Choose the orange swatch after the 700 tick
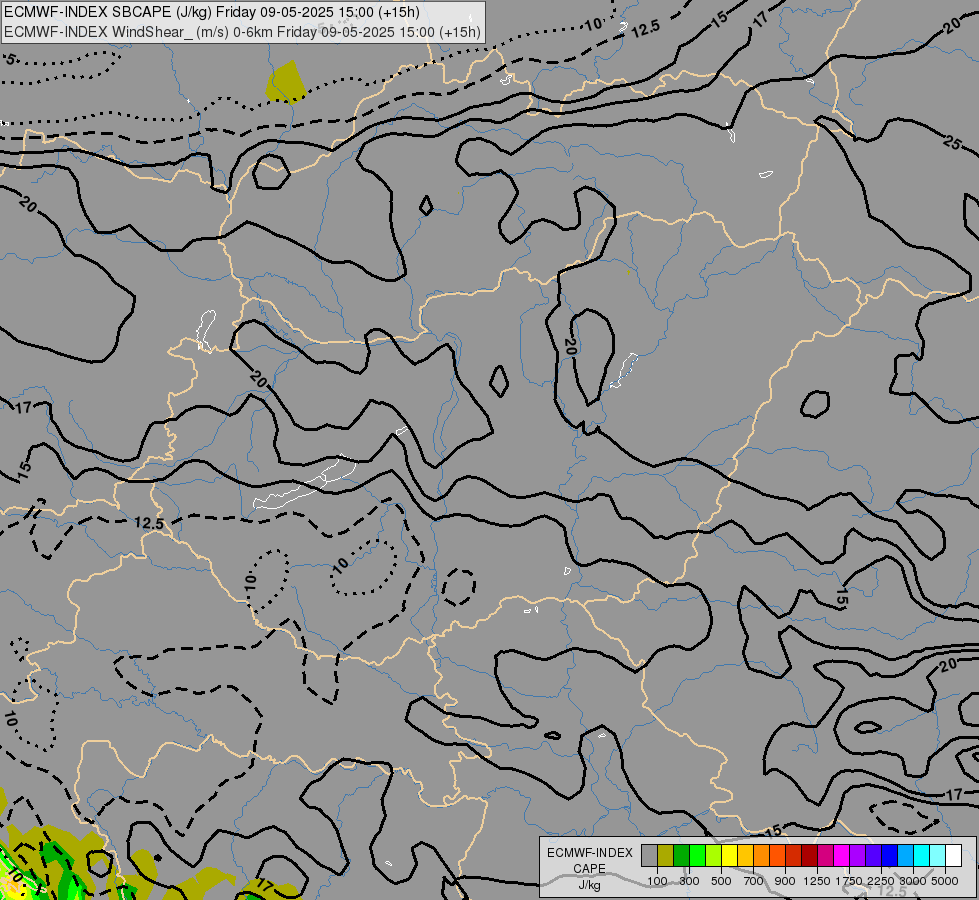Image resolution: width=979 pixels, height=900 pixels. pos(761,855)
